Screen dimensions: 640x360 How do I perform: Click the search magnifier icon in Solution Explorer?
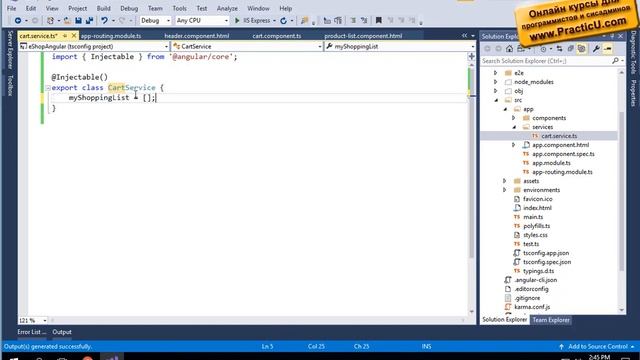pos(616,61)
